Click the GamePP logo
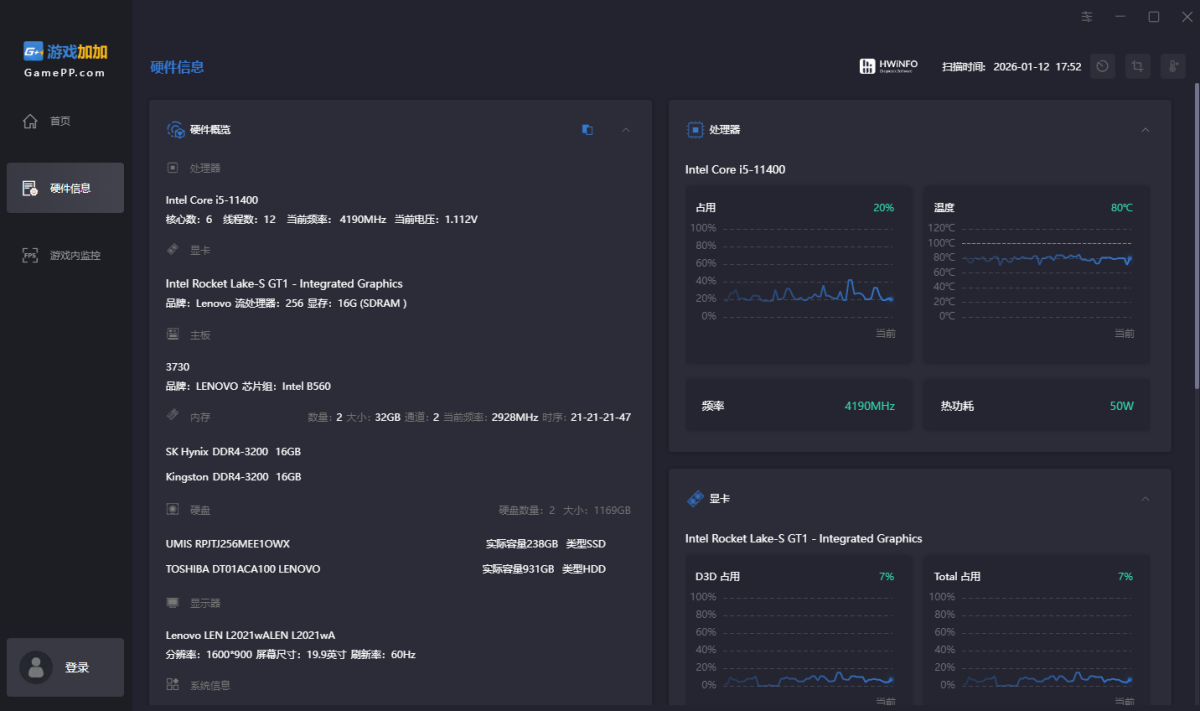Image resolution: width=1200 pixels, height=711 pixels. 65,59
